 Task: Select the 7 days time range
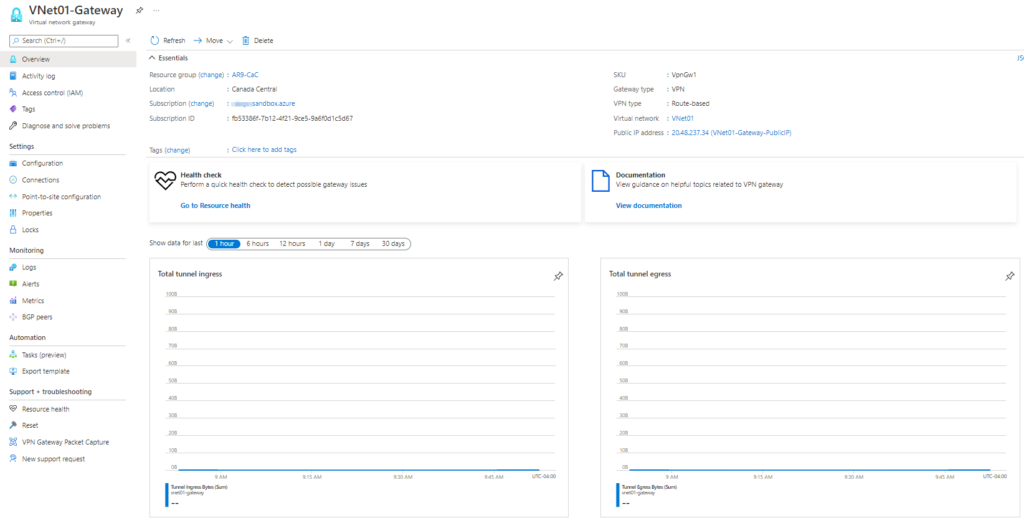(x=359, y=244)
